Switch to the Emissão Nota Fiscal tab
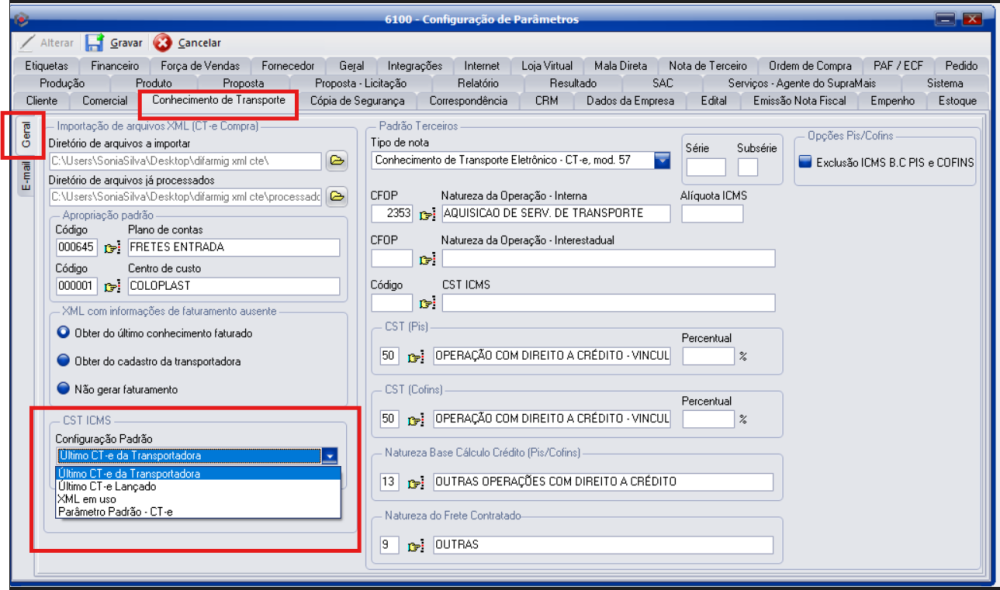The width and height of the screenshot is (1000, 590). click(799, 101)
